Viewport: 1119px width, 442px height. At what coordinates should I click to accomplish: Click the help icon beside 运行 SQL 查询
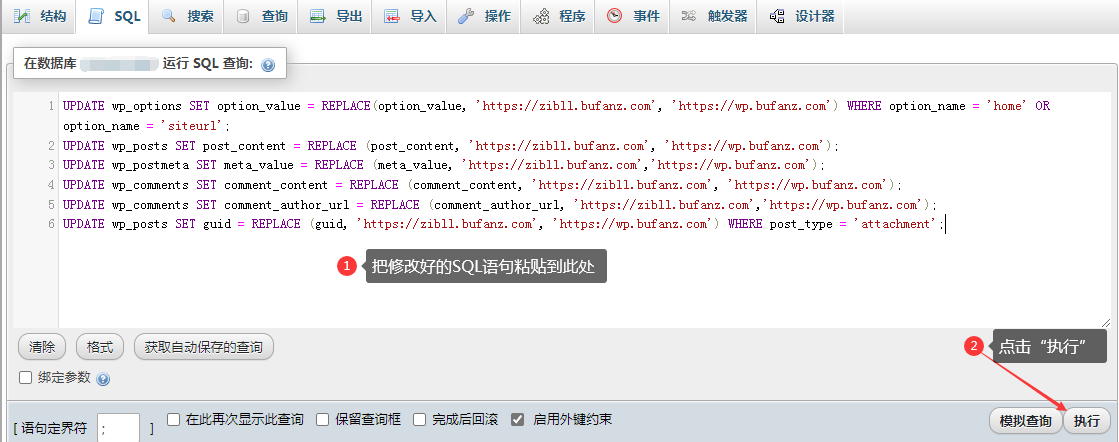[267, 65]
